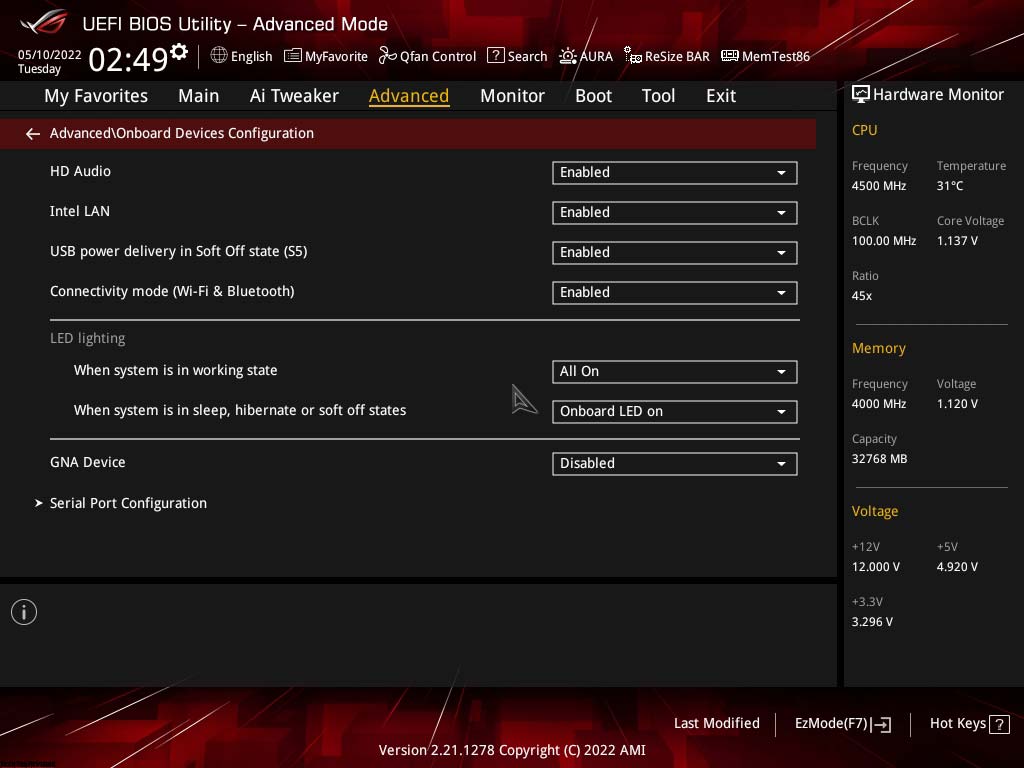Click the globe language icon
This screenshot has width=1024, height=768.
pos(219,56)
